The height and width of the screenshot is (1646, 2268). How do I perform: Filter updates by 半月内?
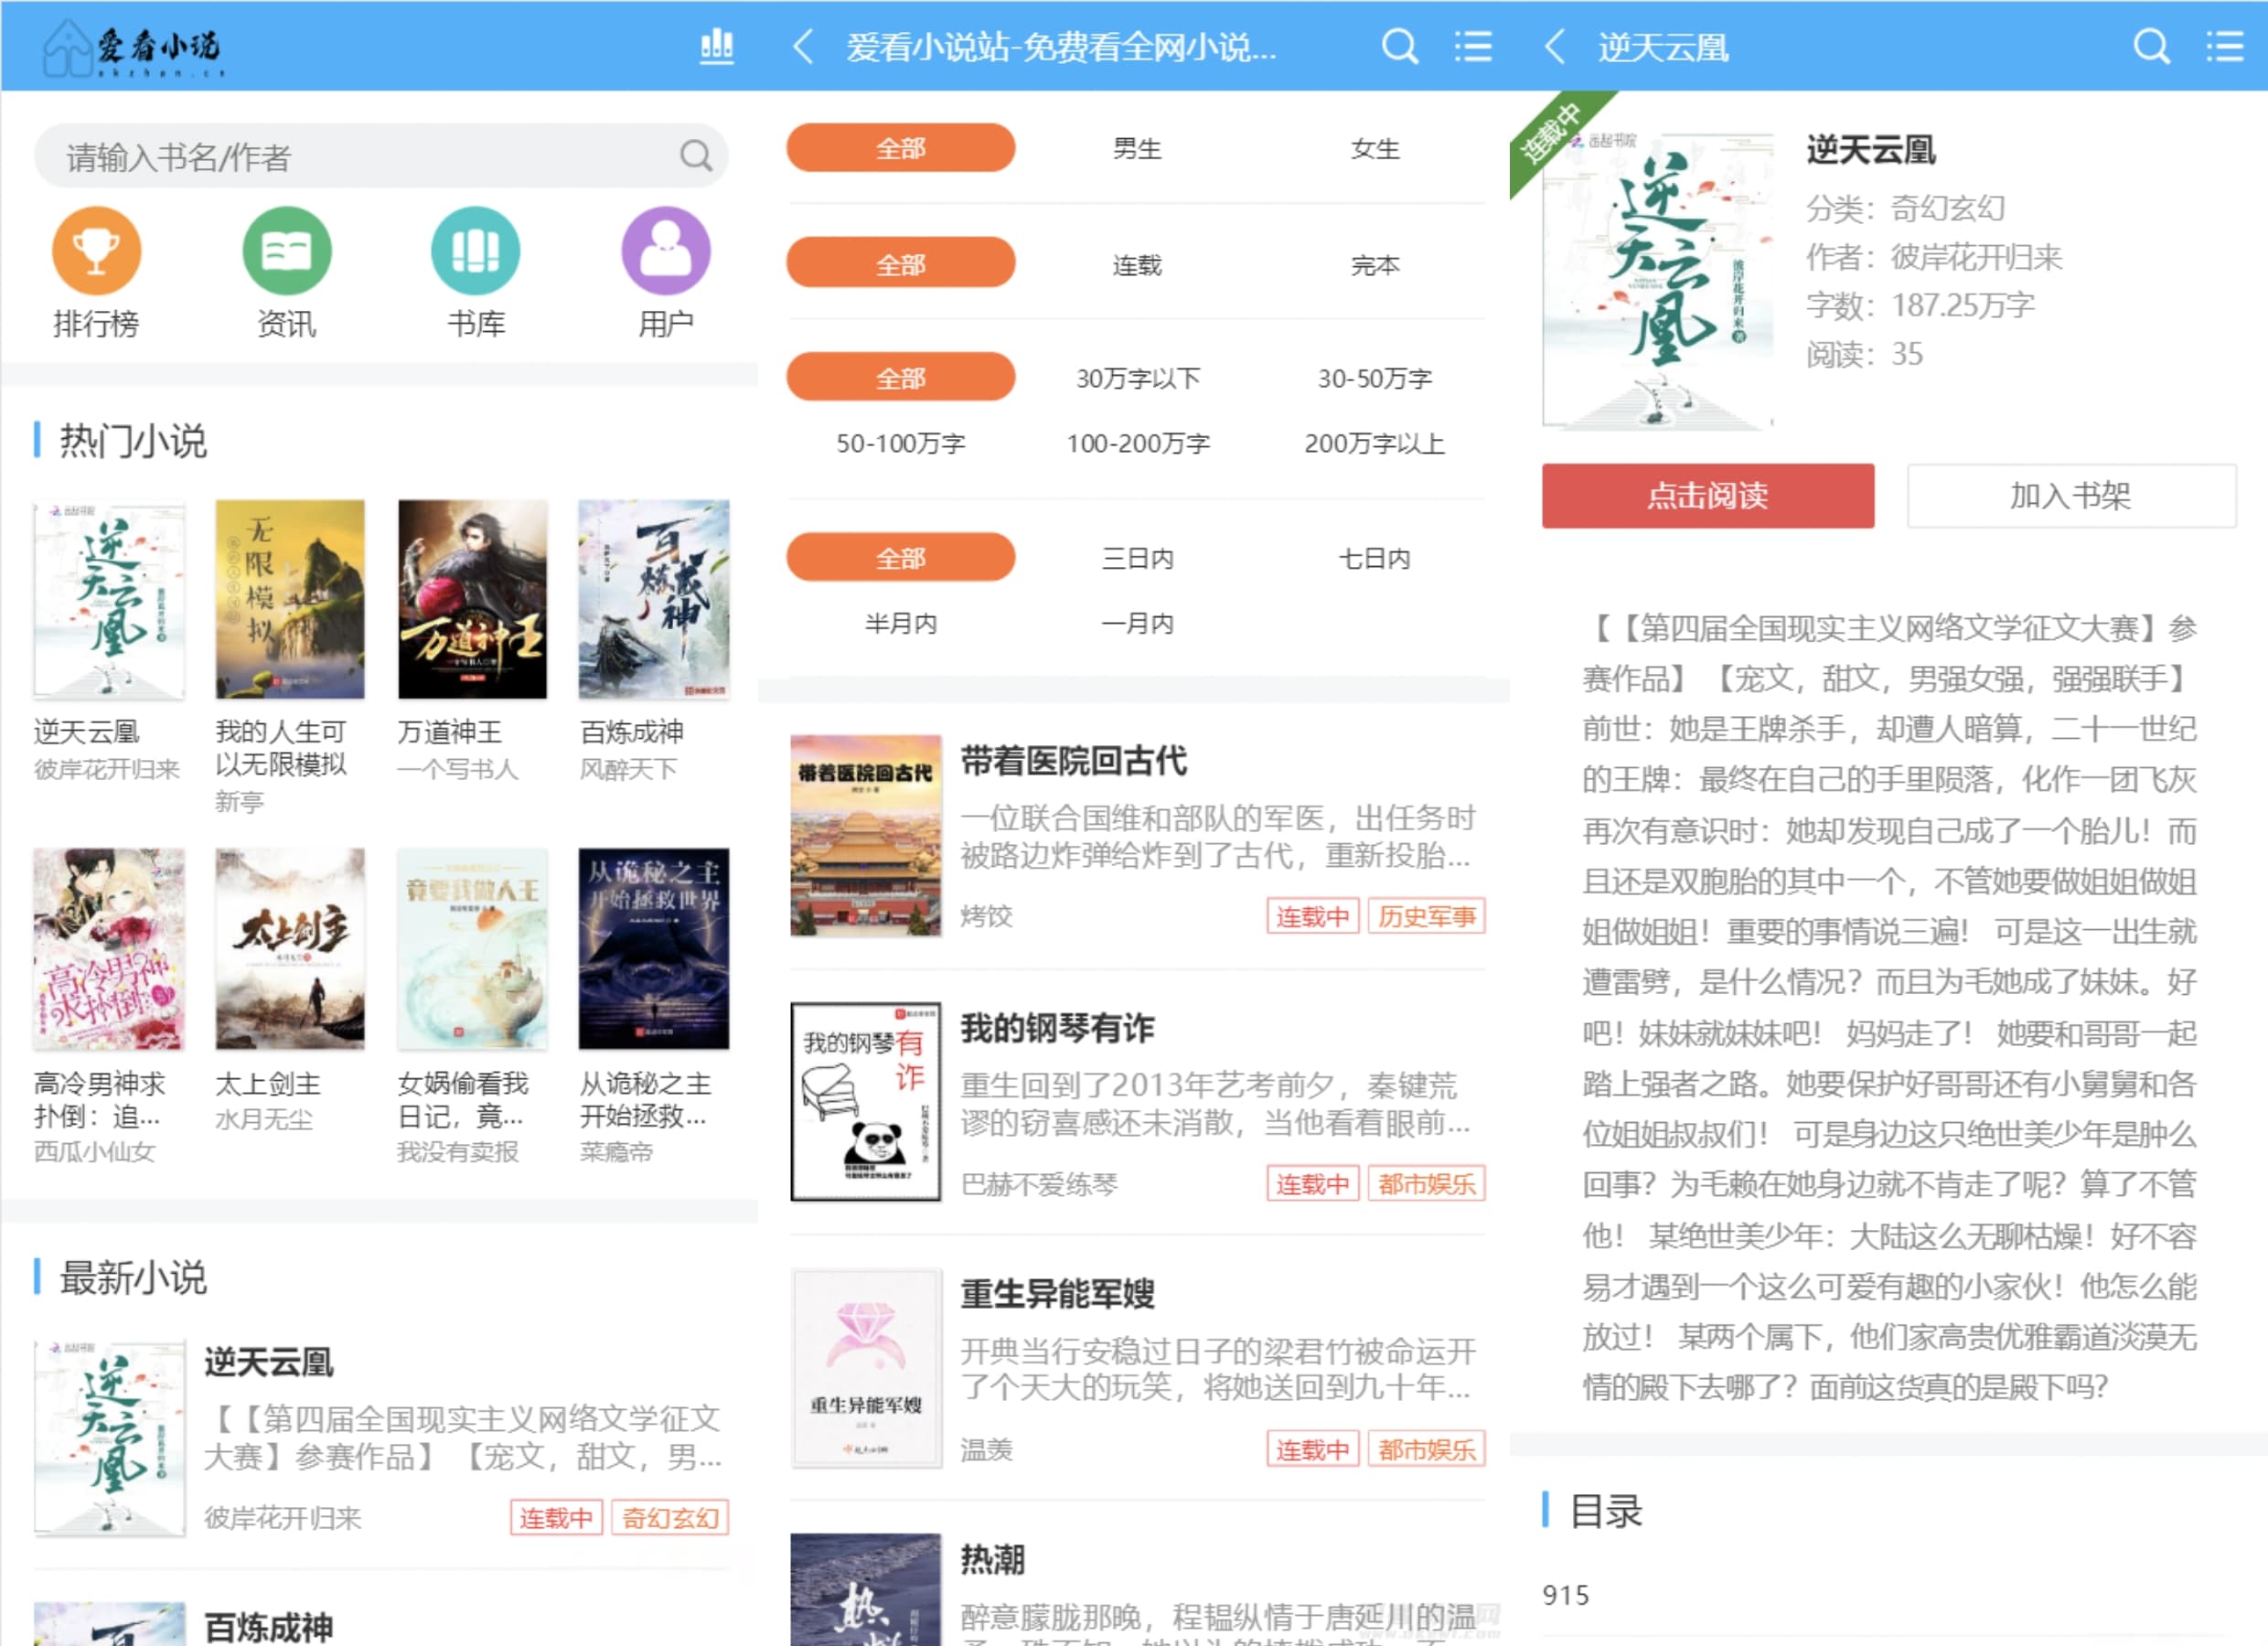point(900,623)
